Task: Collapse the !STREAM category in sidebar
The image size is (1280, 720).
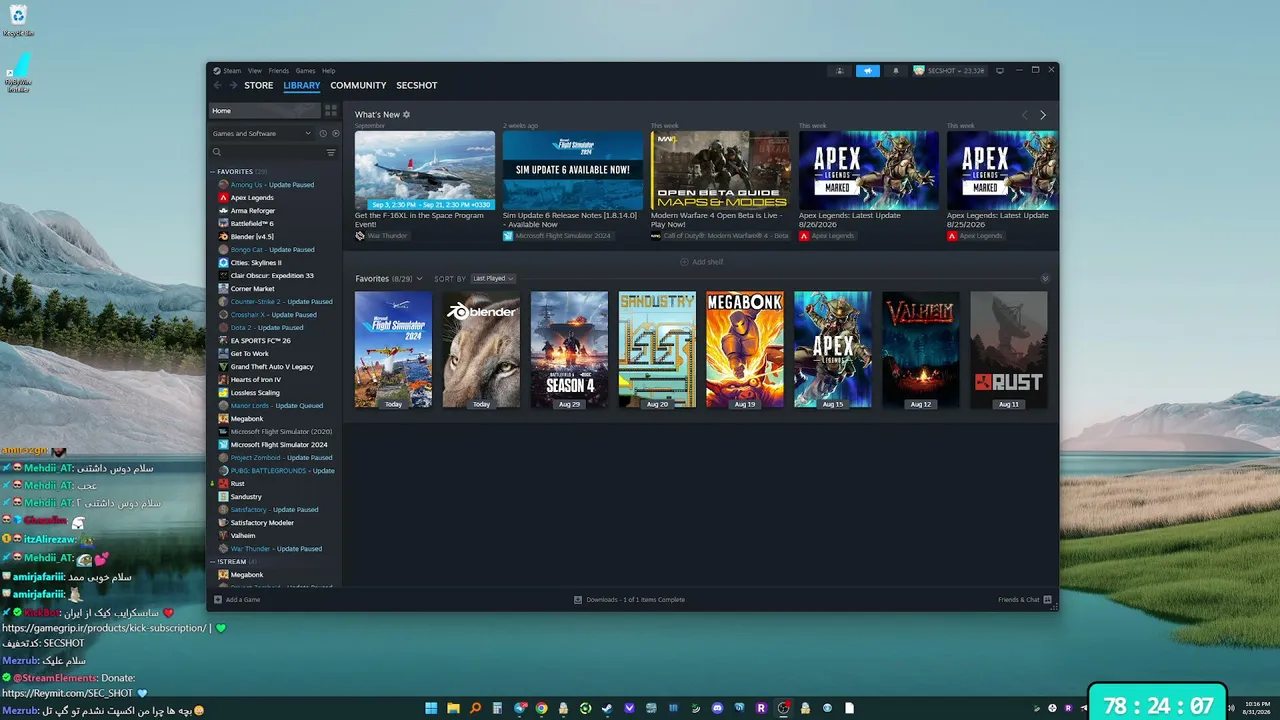Action: click(213, 562)
